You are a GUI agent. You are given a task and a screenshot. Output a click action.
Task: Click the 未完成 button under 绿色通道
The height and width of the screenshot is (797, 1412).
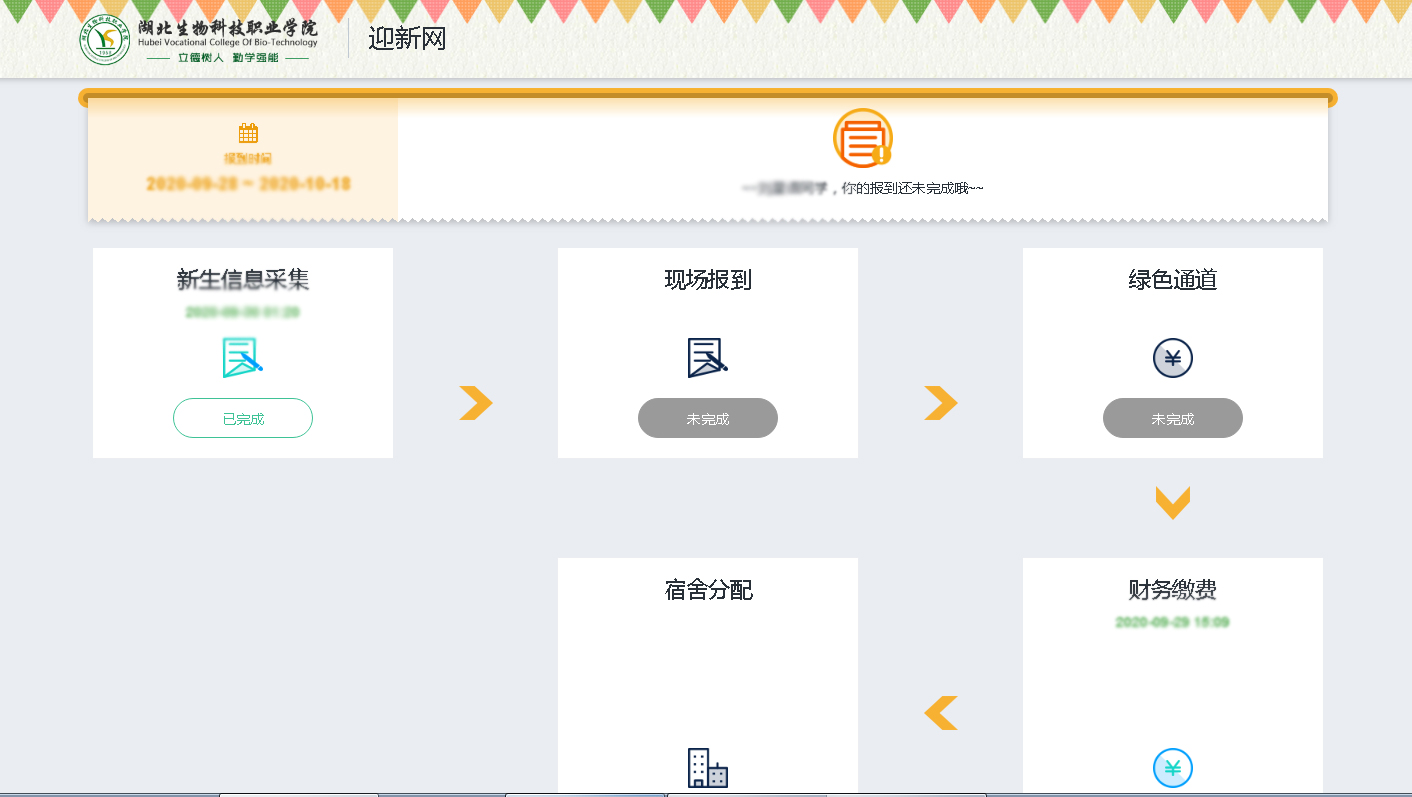[x=1172, y=418]
